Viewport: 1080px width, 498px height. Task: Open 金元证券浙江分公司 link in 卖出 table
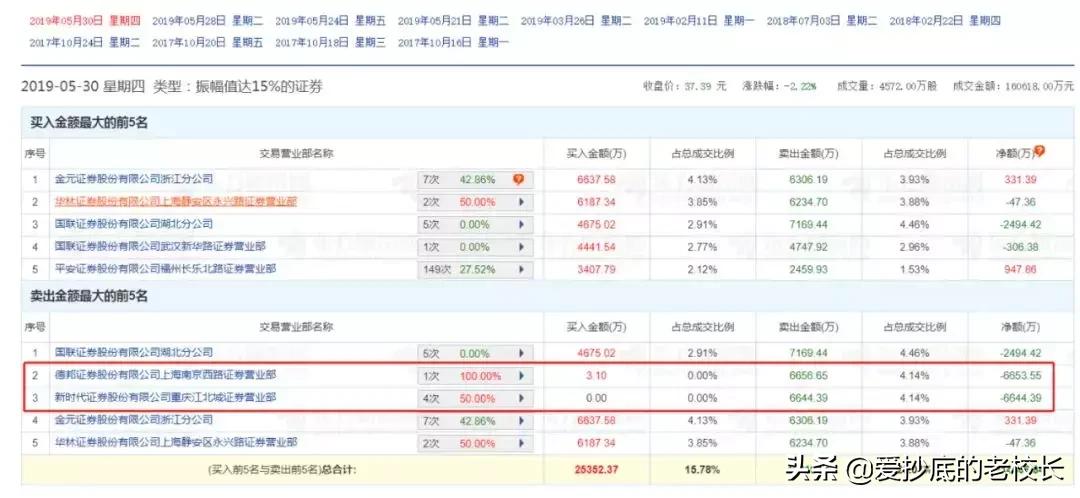(x=134, y=420)
